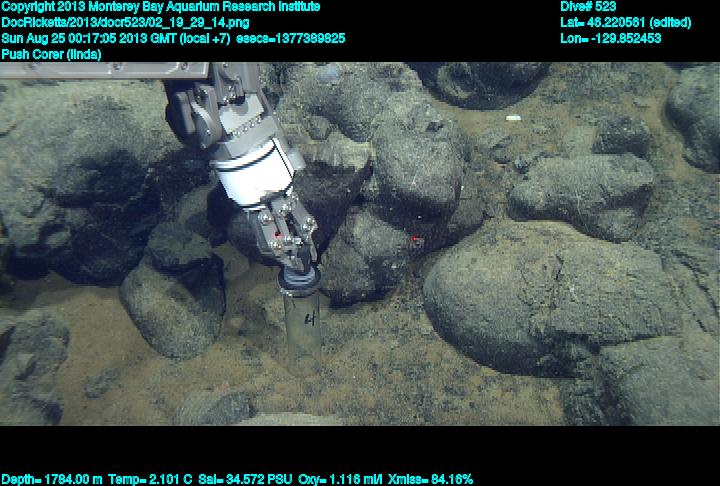Select the Xmiss= 84.16% reading
Image resolution: width=720 pixels, height=486 pixels.
tap(437, 479)
